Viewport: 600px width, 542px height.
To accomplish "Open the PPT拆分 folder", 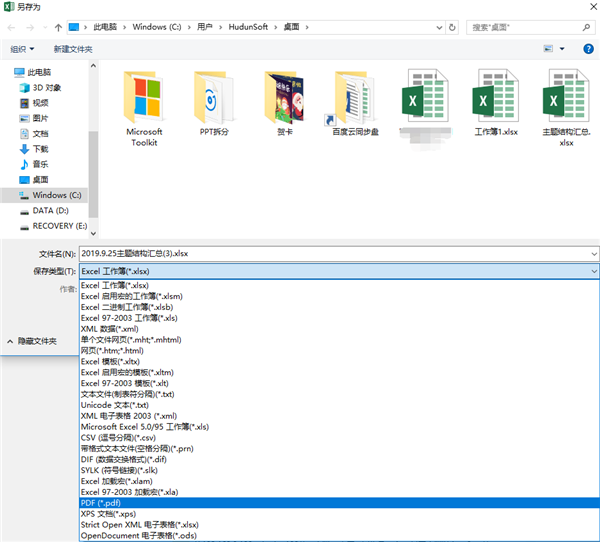I will [x=214, y=103].
